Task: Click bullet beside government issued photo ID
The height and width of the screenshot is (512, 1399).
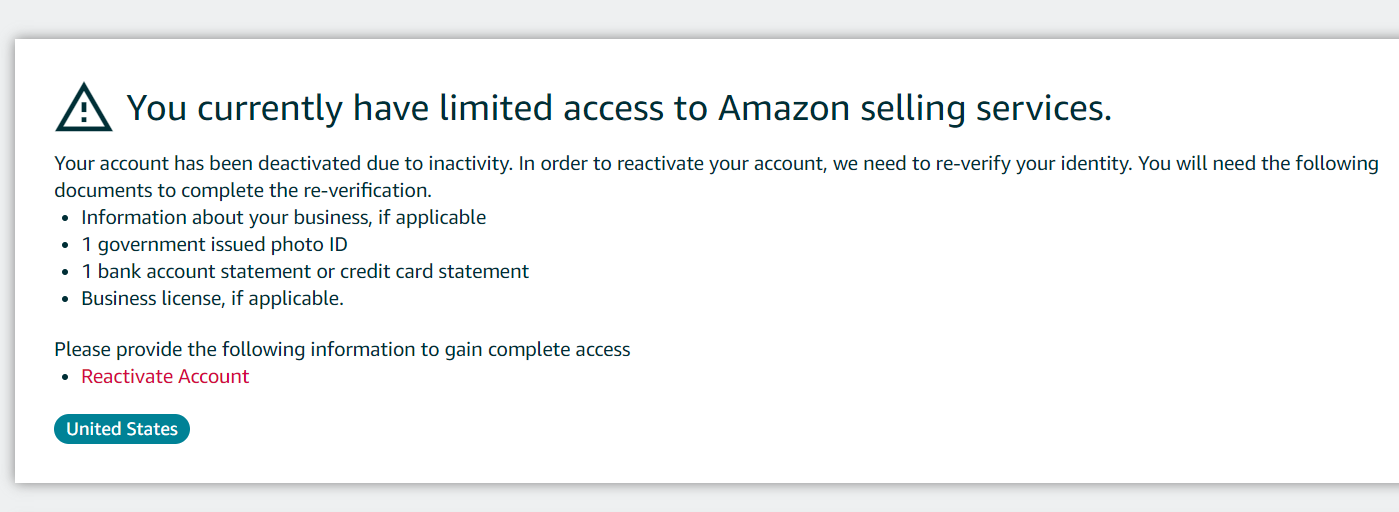Action: (x=66, y=245)
